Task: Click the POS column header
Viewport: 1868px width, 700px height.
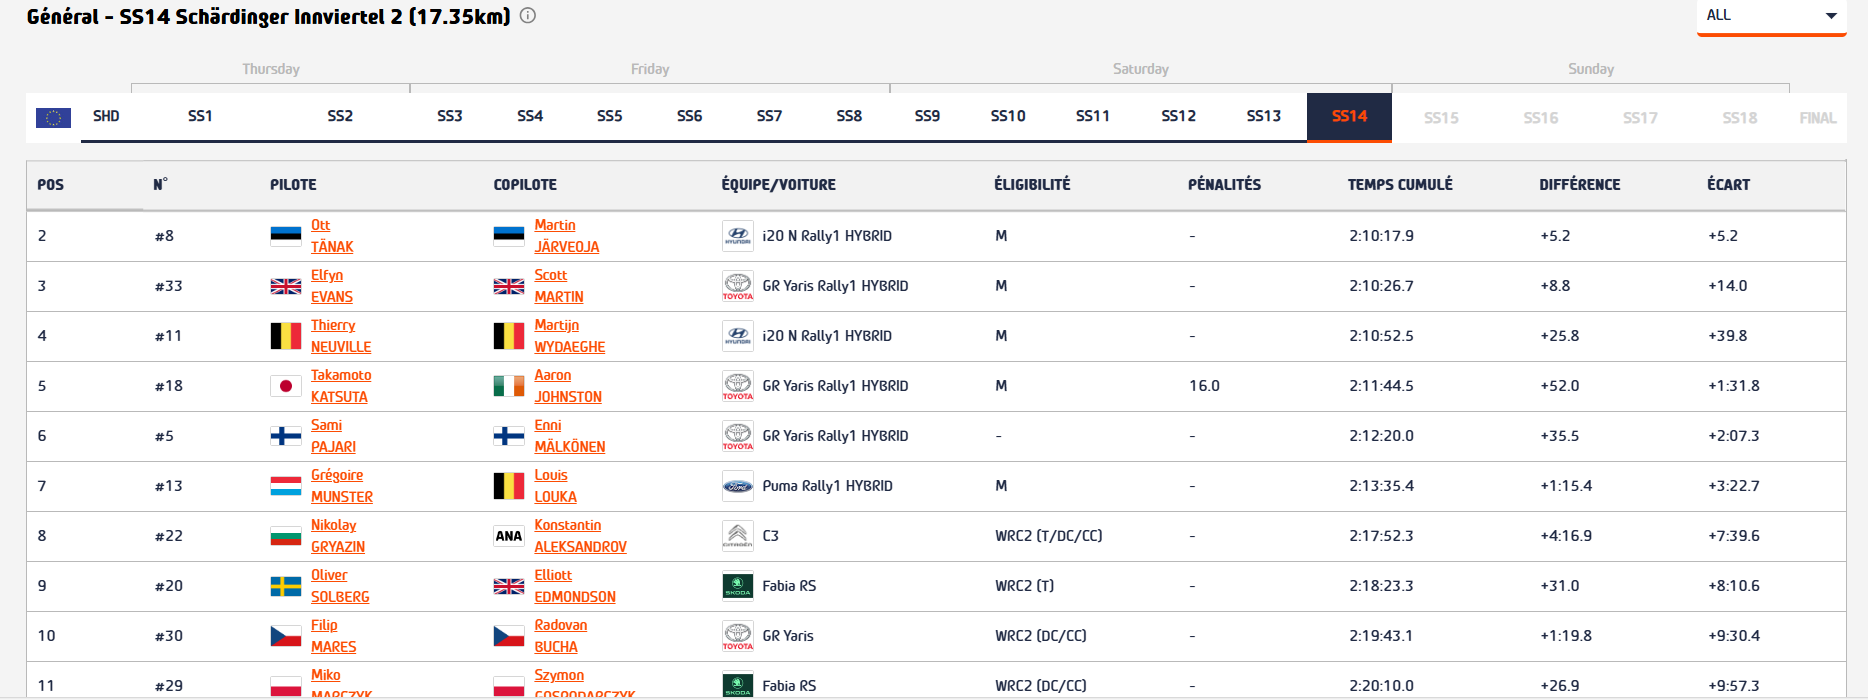Action: (51, 185)
